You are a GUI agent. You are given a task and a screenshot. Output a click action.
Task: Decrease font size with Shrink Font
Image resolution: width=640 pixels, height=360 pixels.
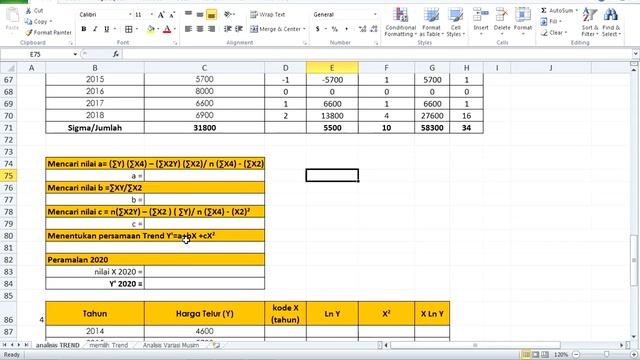click(172, 15)
